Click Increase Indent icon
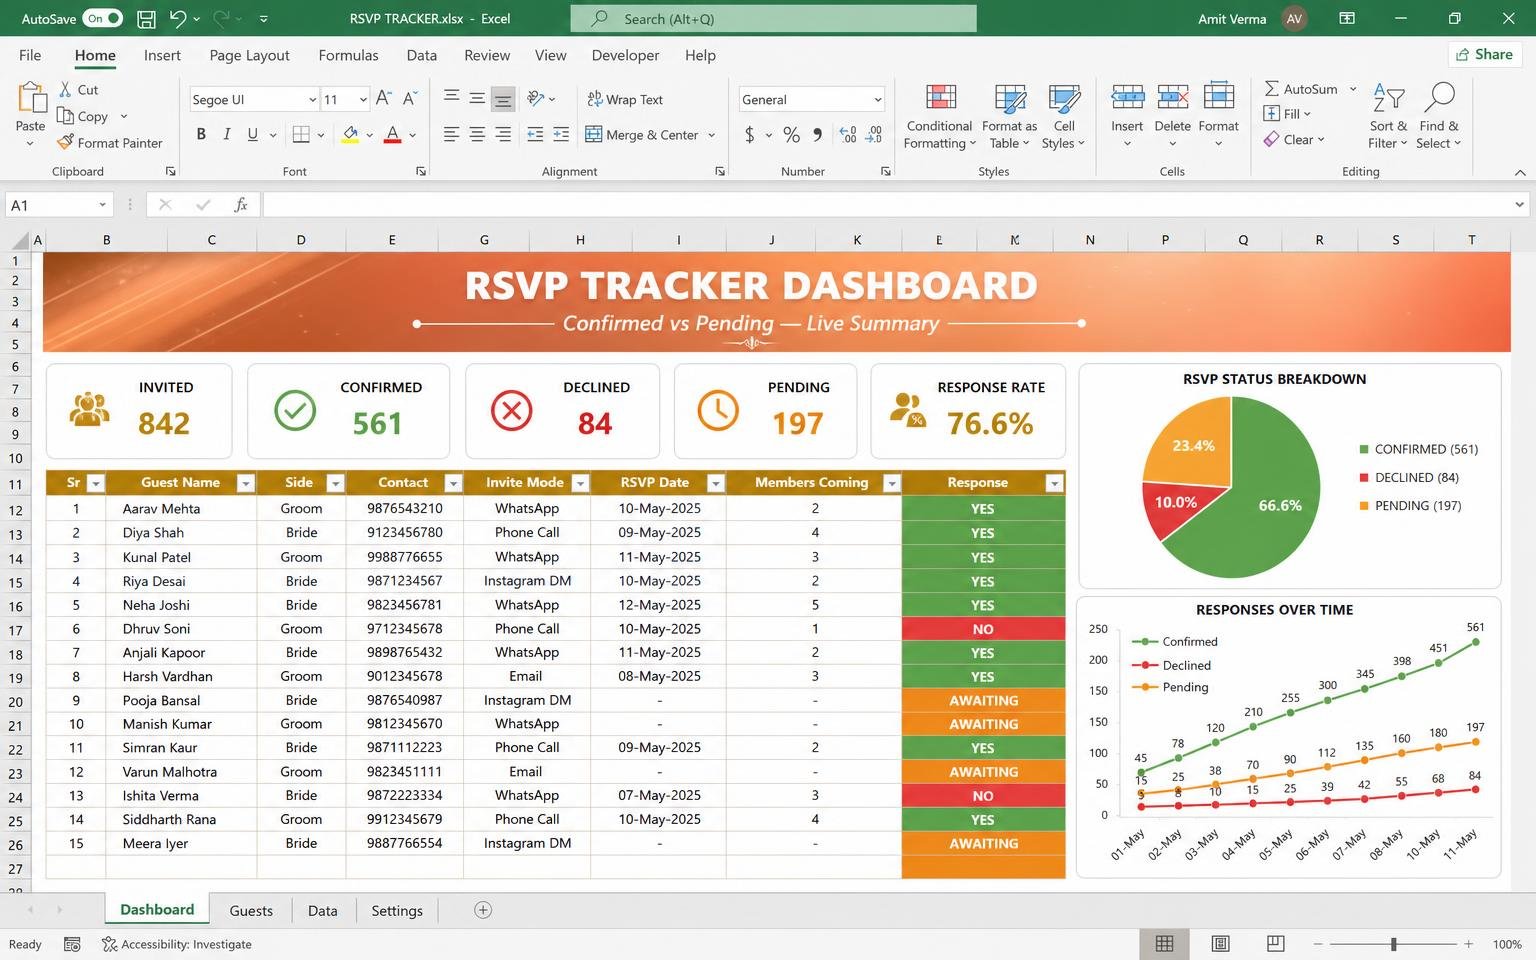The image size is (1536, 960). pyautogui.click(x=561, y=134)
